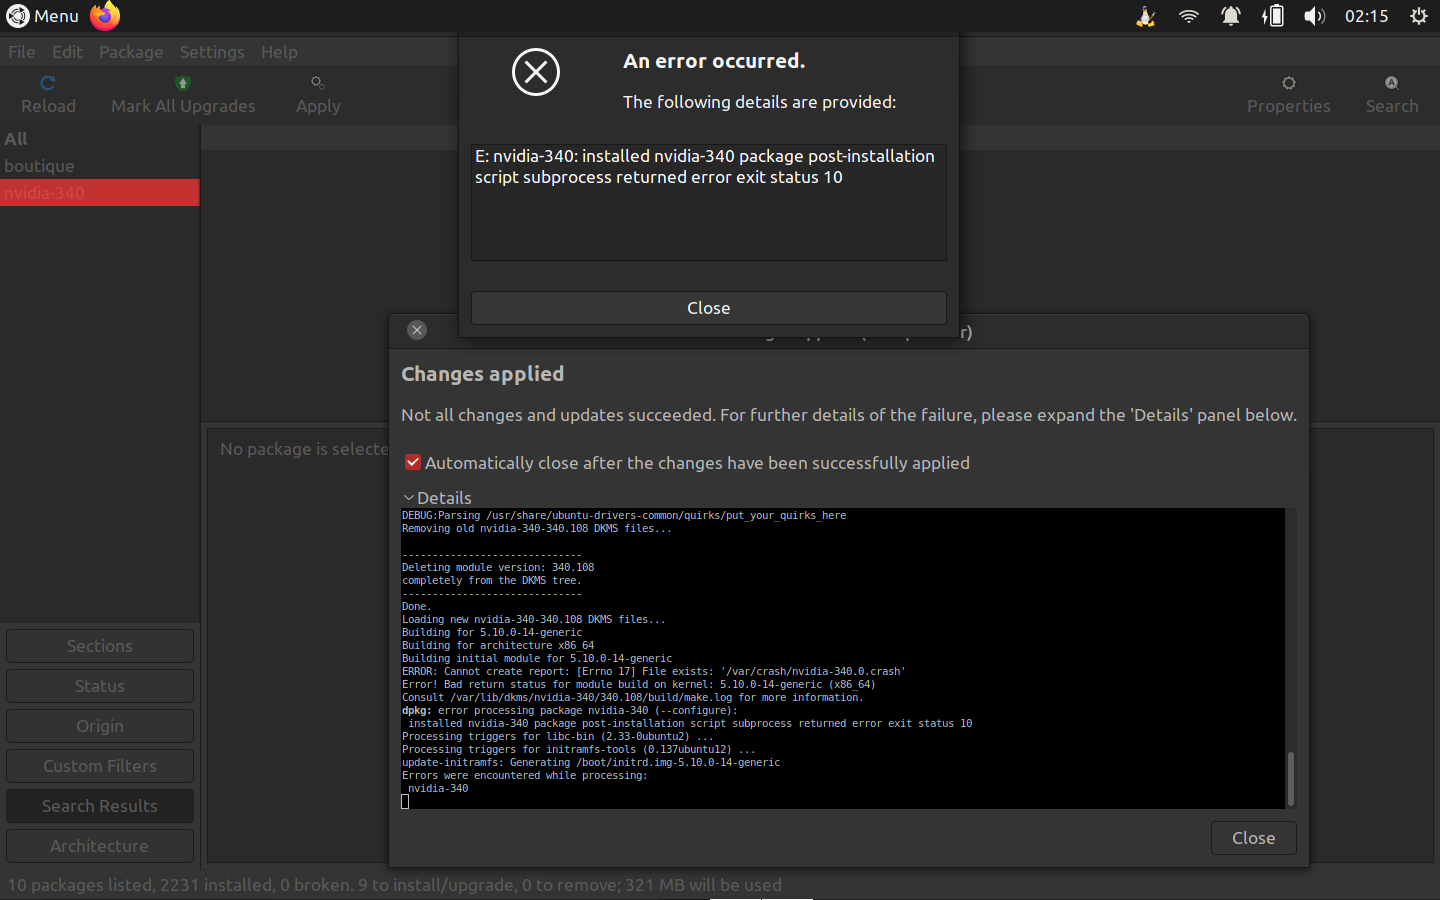Collapse the Details expander
The width and height of the screenshot is (1440, 900).
409,497
